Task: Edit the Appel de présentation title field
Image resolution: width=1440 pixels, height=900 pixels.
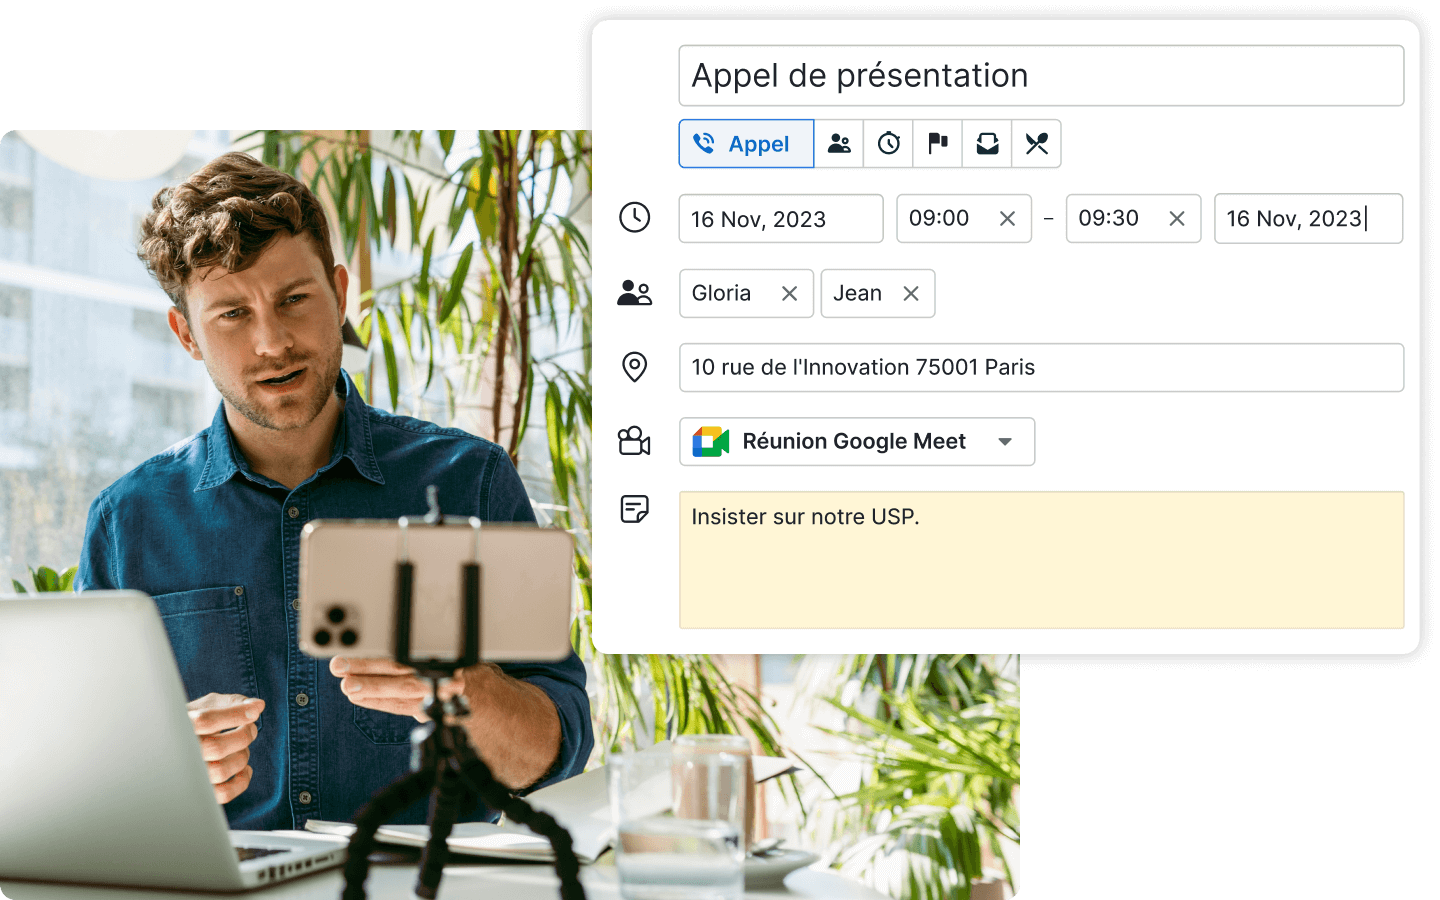Action: 1040,76
